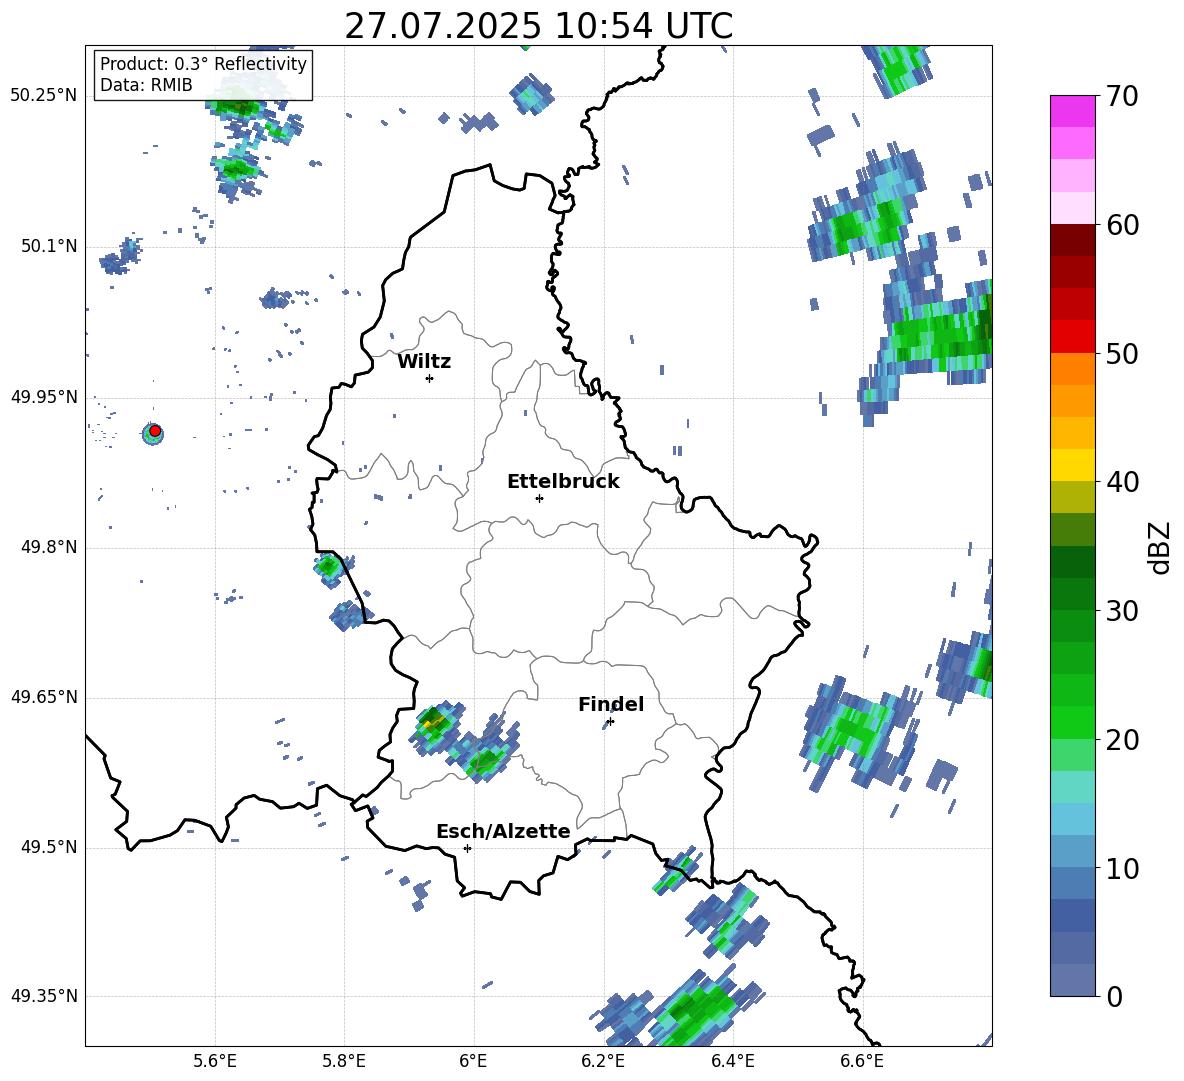Screen dimensions: 1184x1081
Task: Click the 50.1°N latitude tick label
Action: coord(49,247)
